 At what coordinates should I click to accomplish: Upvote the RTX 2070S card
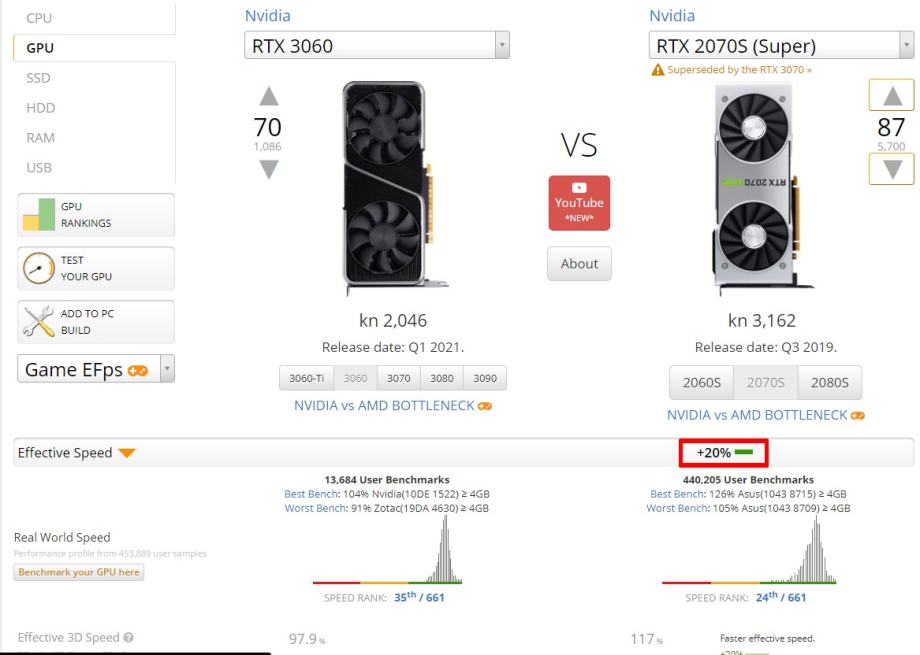[893, 97]
